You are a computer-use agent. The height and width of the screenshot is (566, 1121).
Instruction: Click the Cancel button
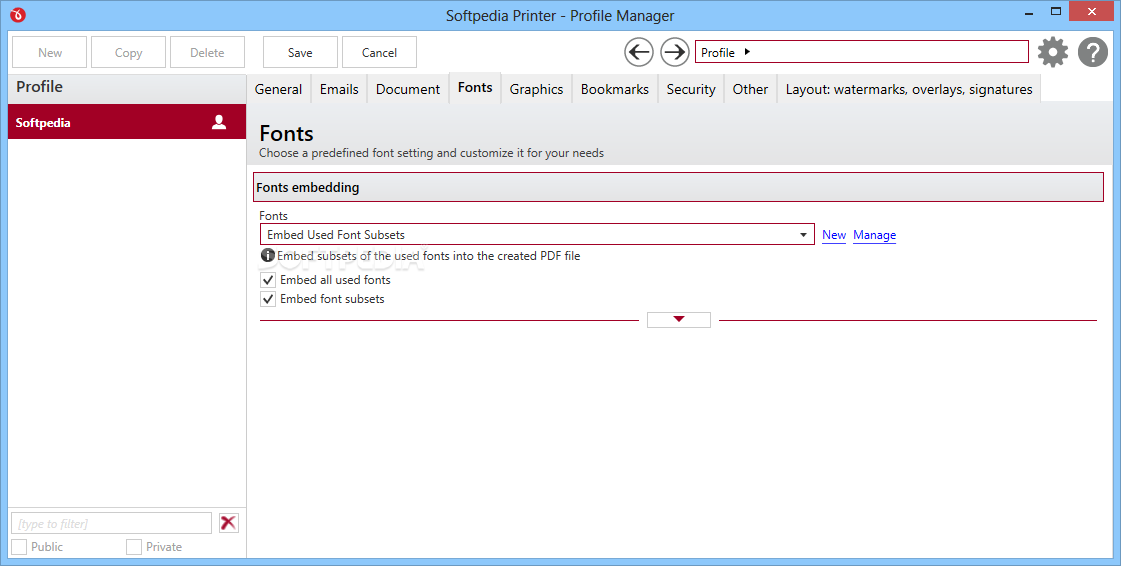380,52
